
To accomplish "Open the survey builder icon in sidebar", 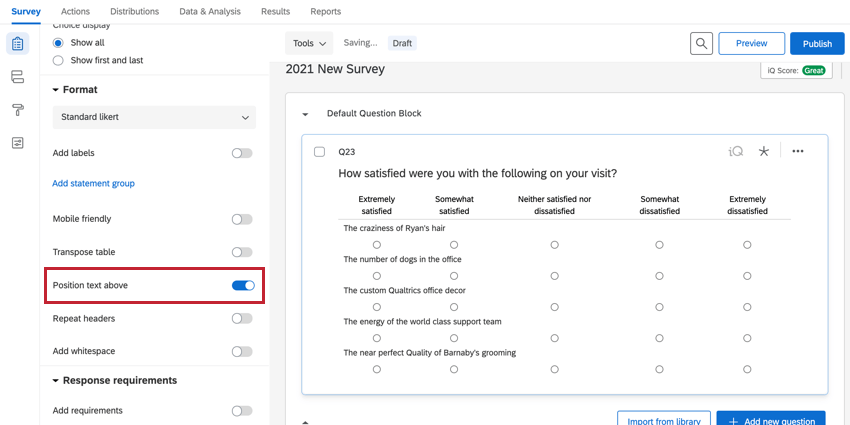I will (x=17, y=44).
